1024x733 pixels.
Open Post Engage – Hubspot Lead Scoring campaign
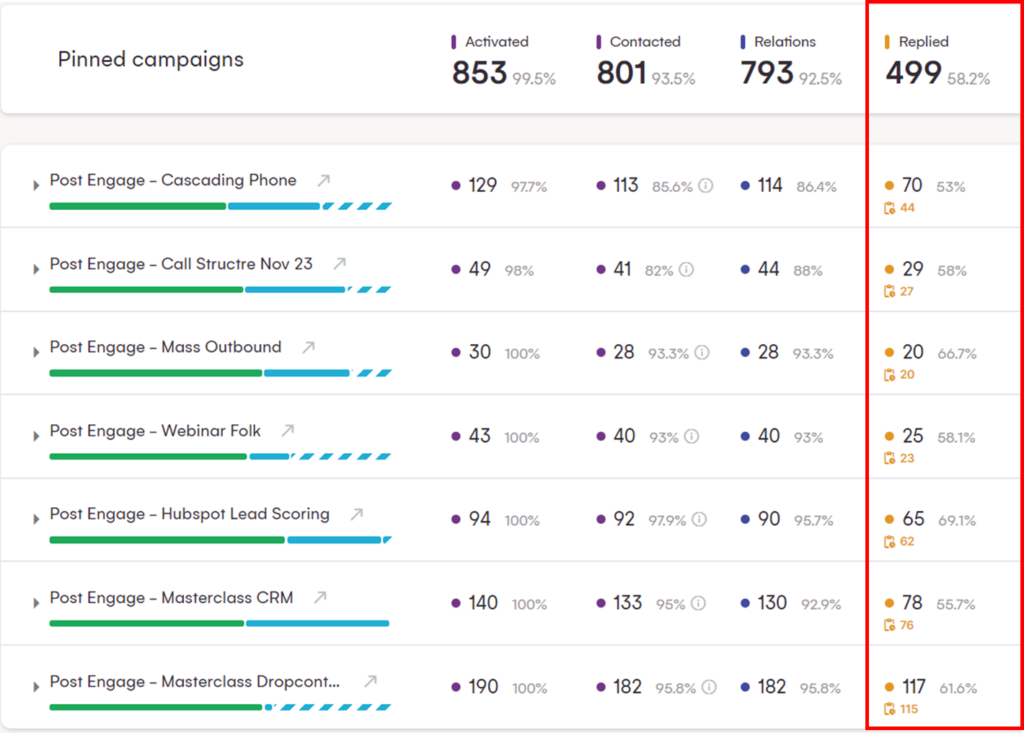point(189,514)
